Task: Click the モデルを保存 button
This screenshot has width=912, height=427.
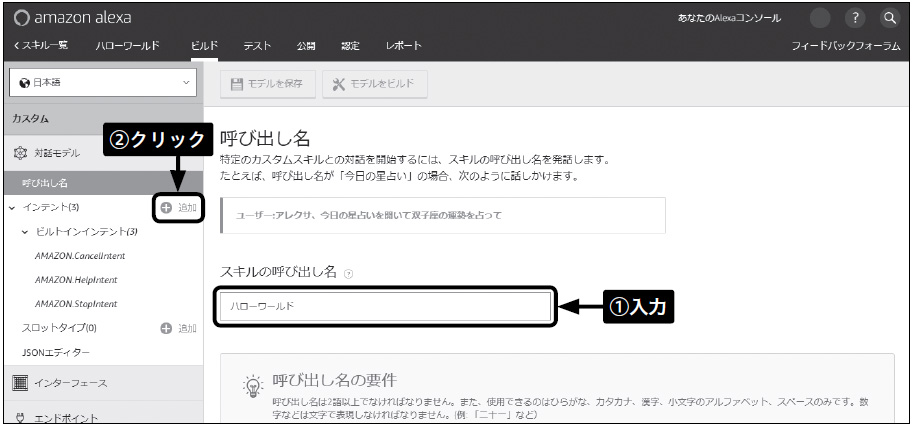Action: click(x=268, y=84)
